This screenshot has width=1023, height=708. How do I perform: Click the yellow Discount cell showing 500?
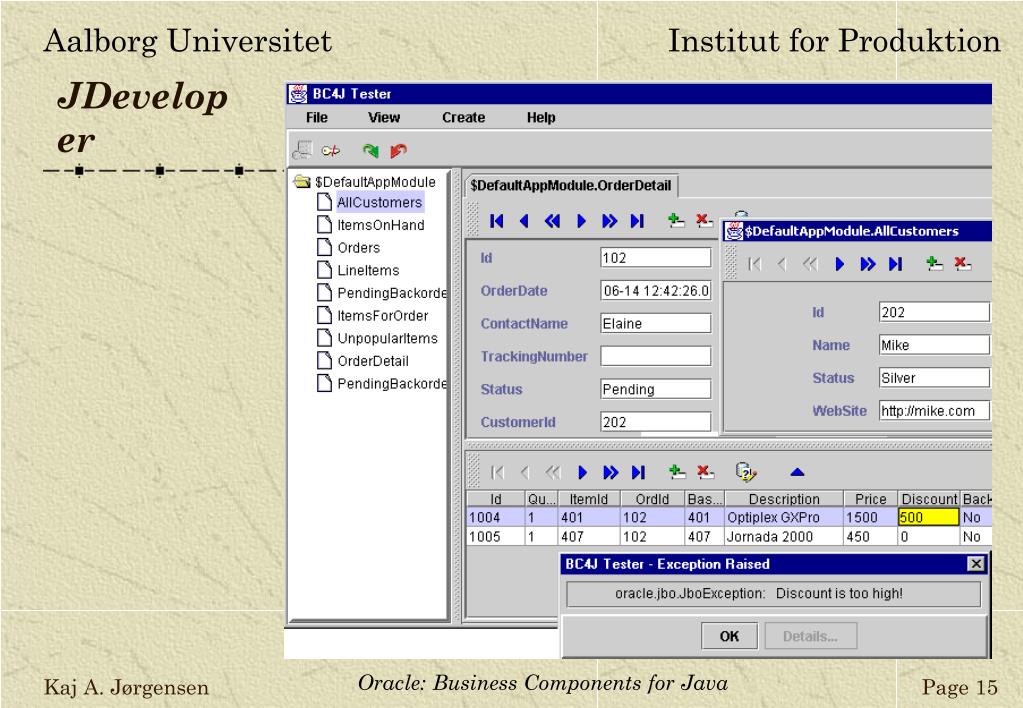click(x=928, y=517)
